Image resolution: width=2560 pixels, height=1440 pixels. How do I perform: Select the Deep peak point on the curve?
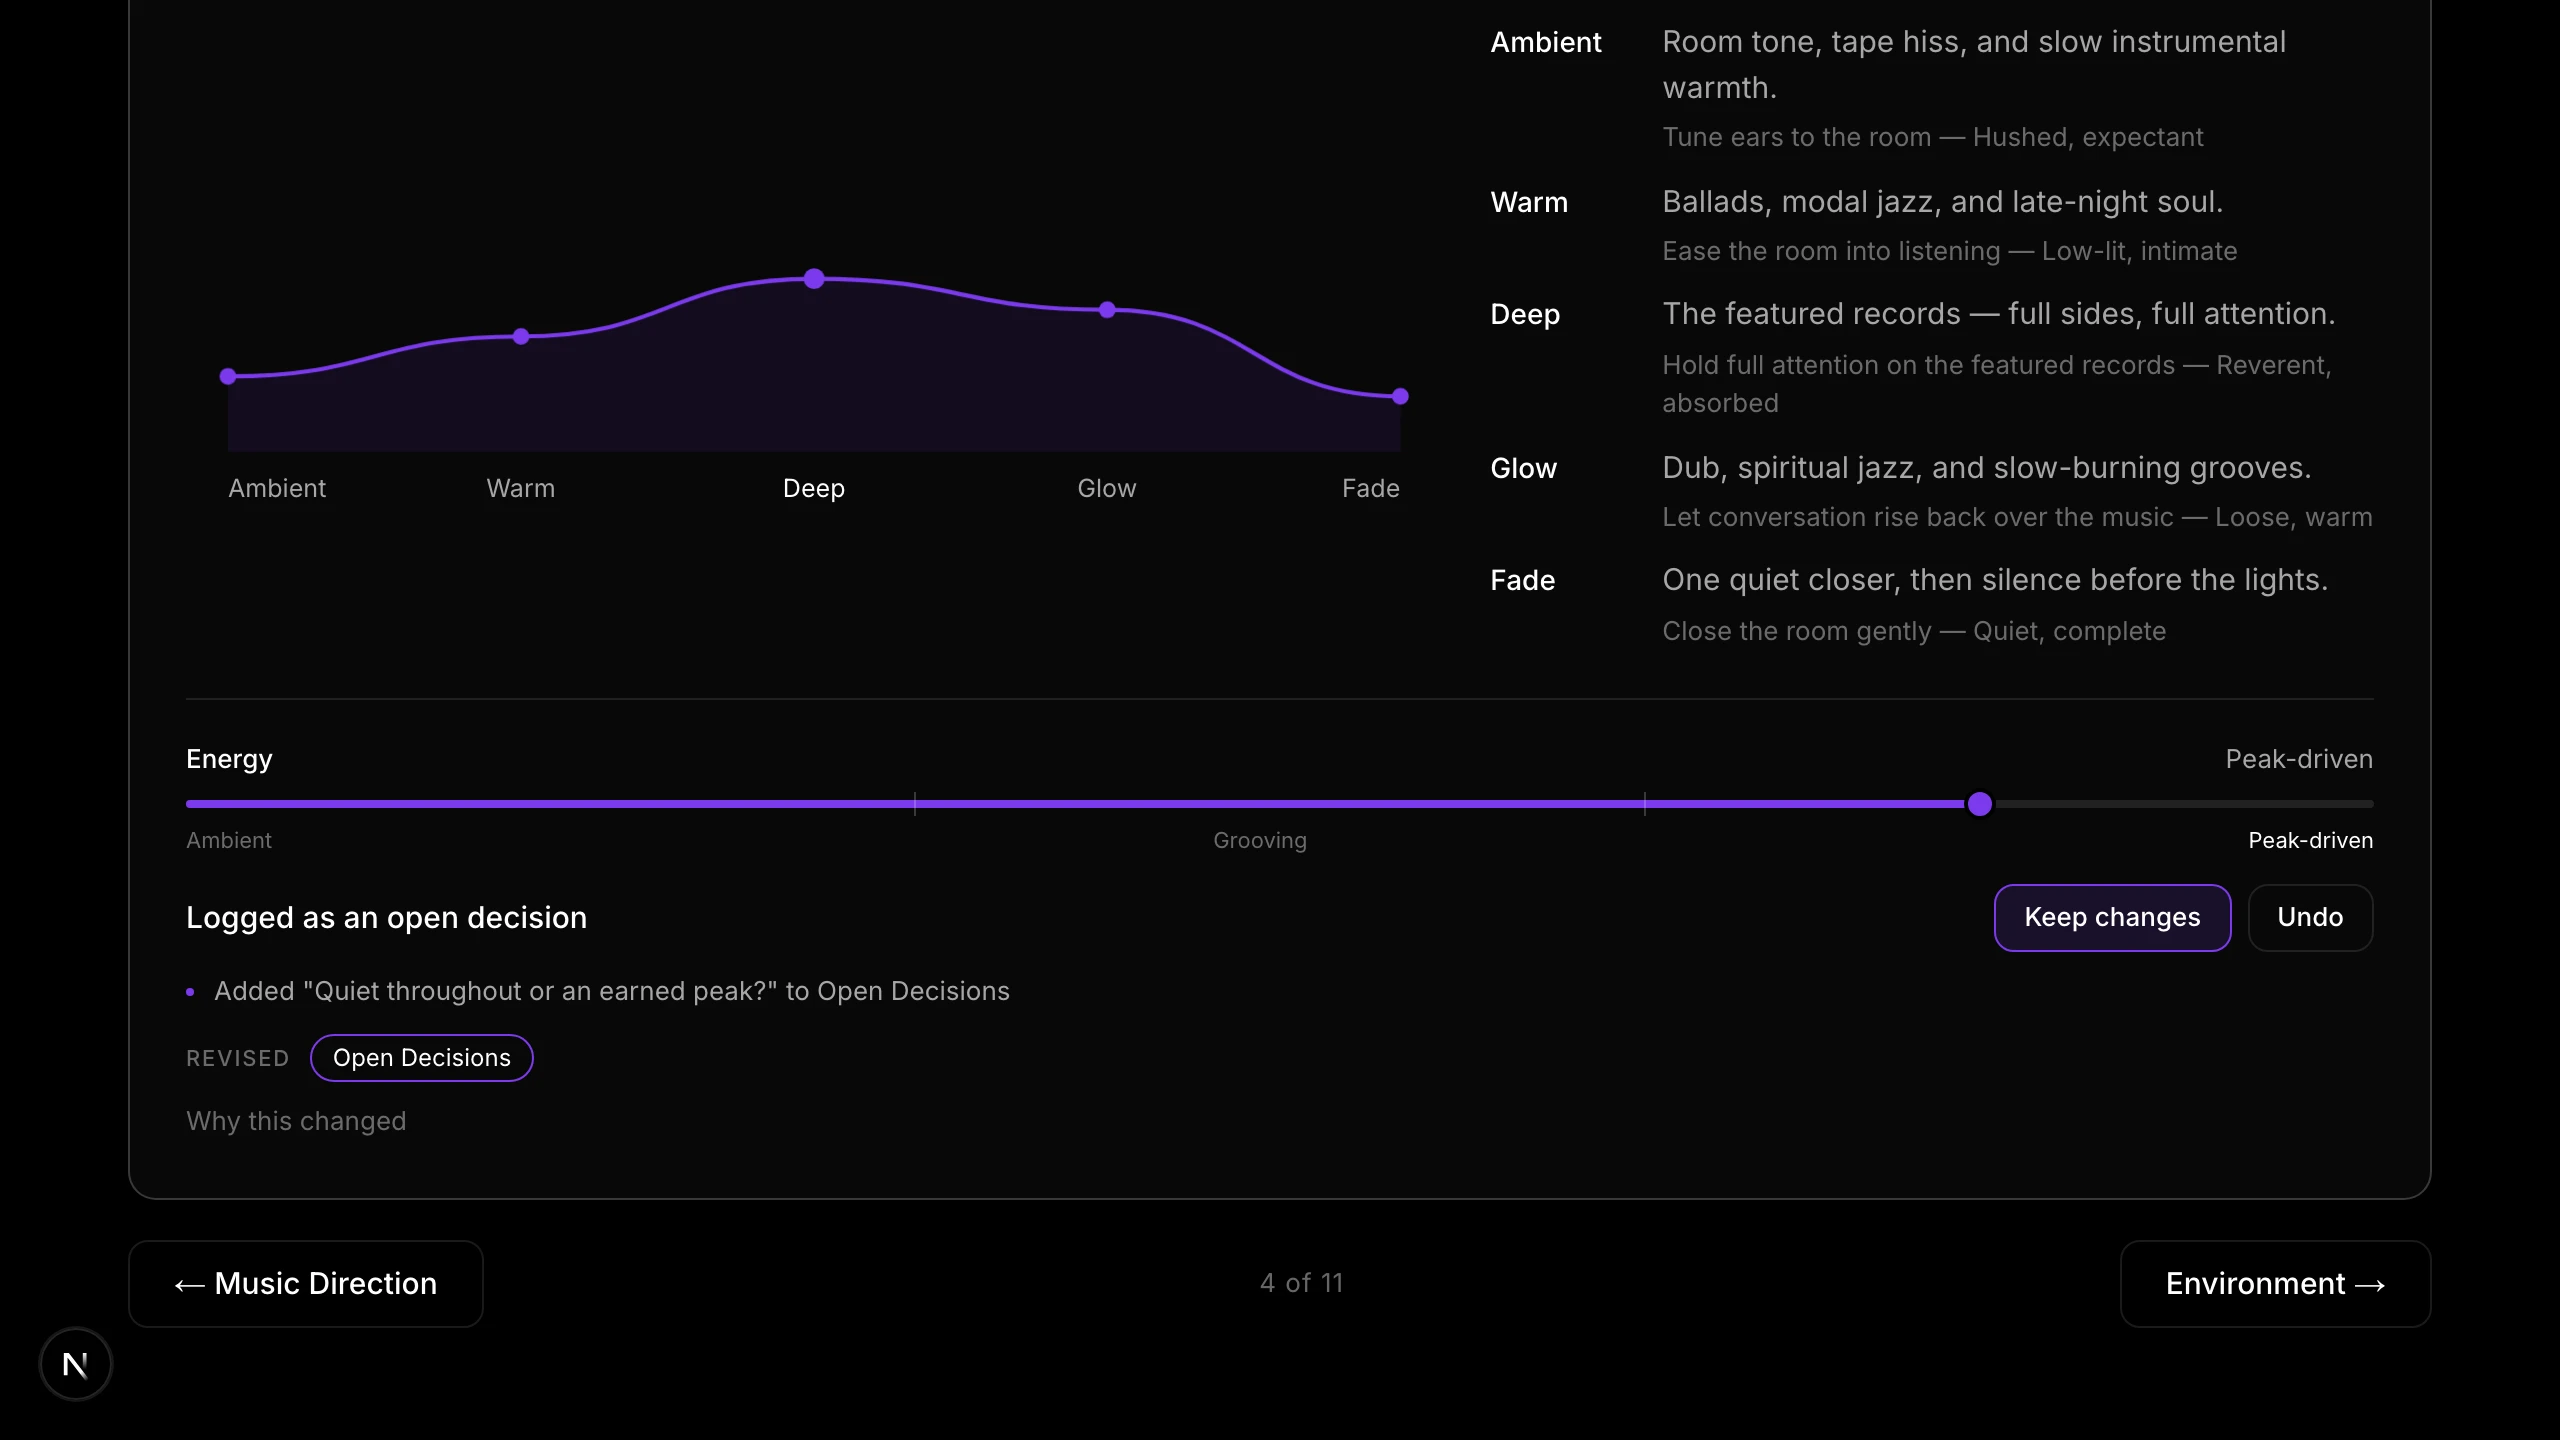(814, 278)
